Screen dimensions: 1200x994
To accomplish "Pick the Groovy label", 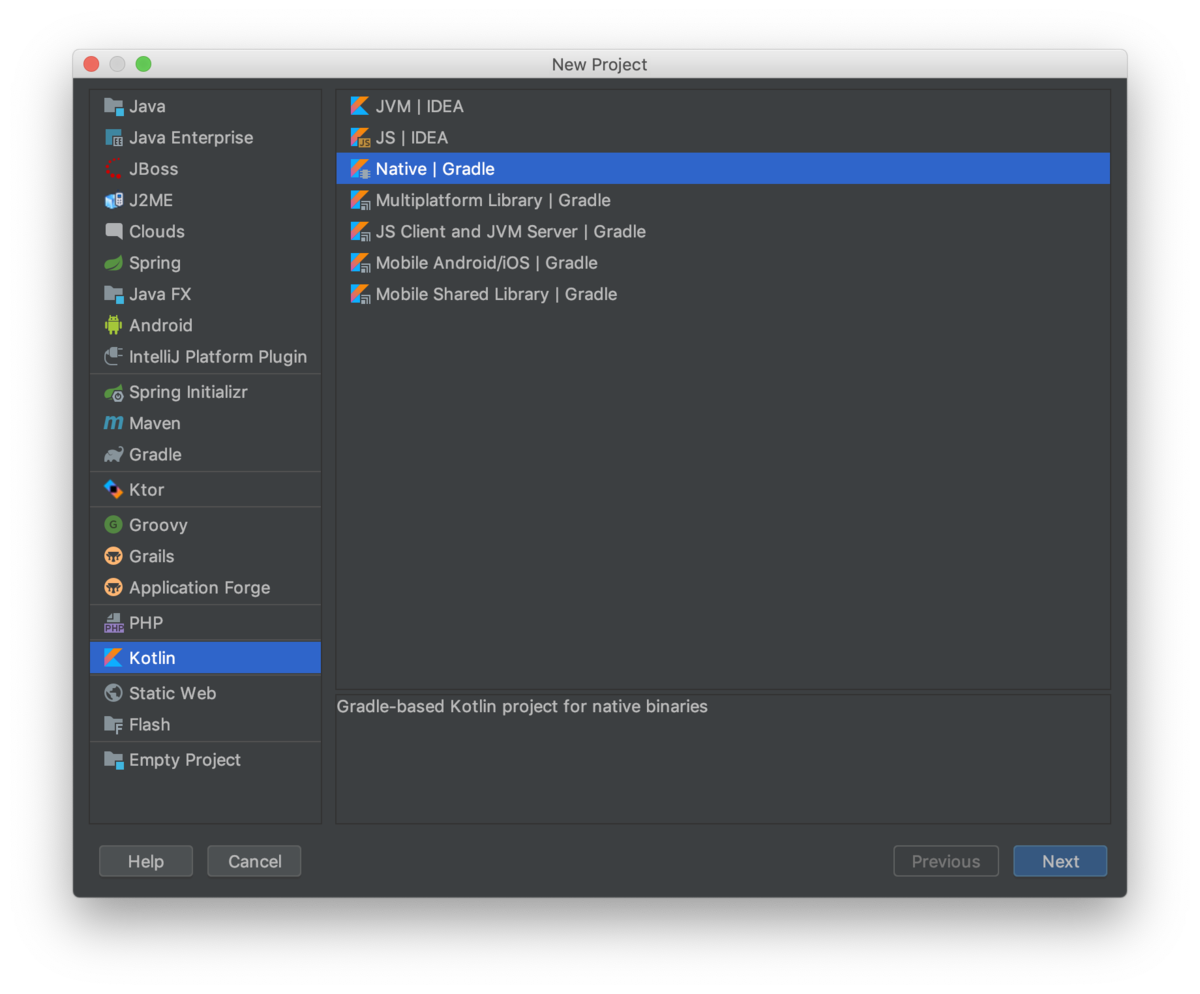I will [x=158, y=525].
